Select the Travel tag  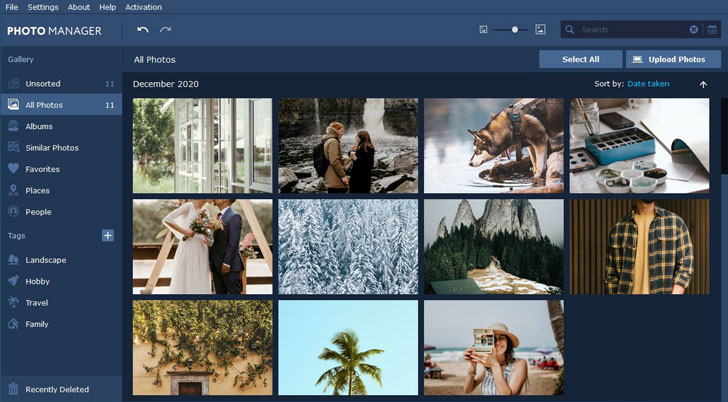coord(61,303)
